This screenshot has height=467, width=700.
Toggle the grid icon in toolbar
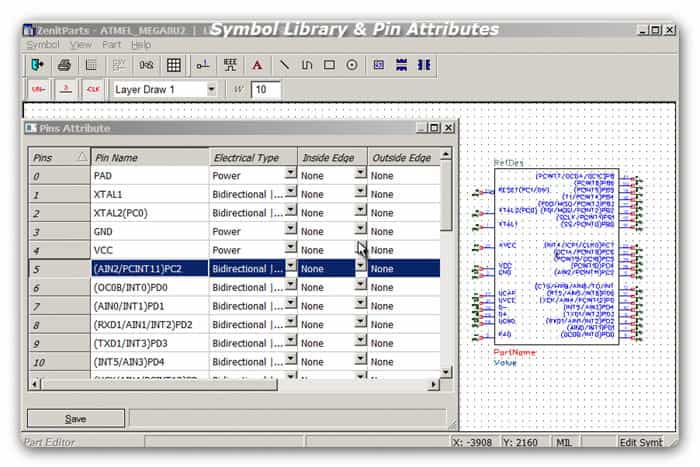tap(174, 65)
